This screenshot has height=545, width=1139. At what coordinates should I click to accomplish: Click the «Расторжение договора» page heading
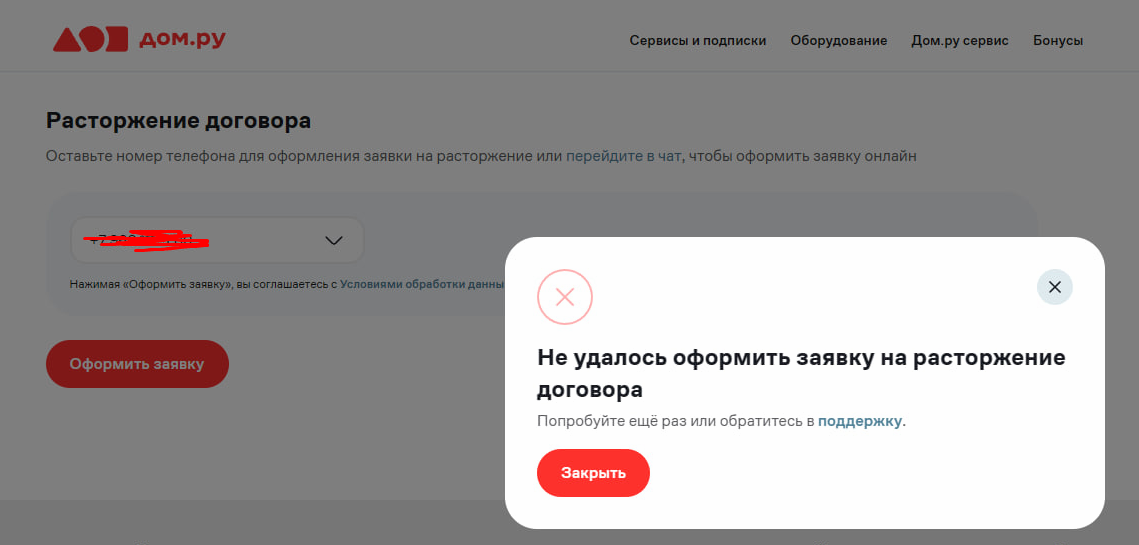(x=178, y=121)
